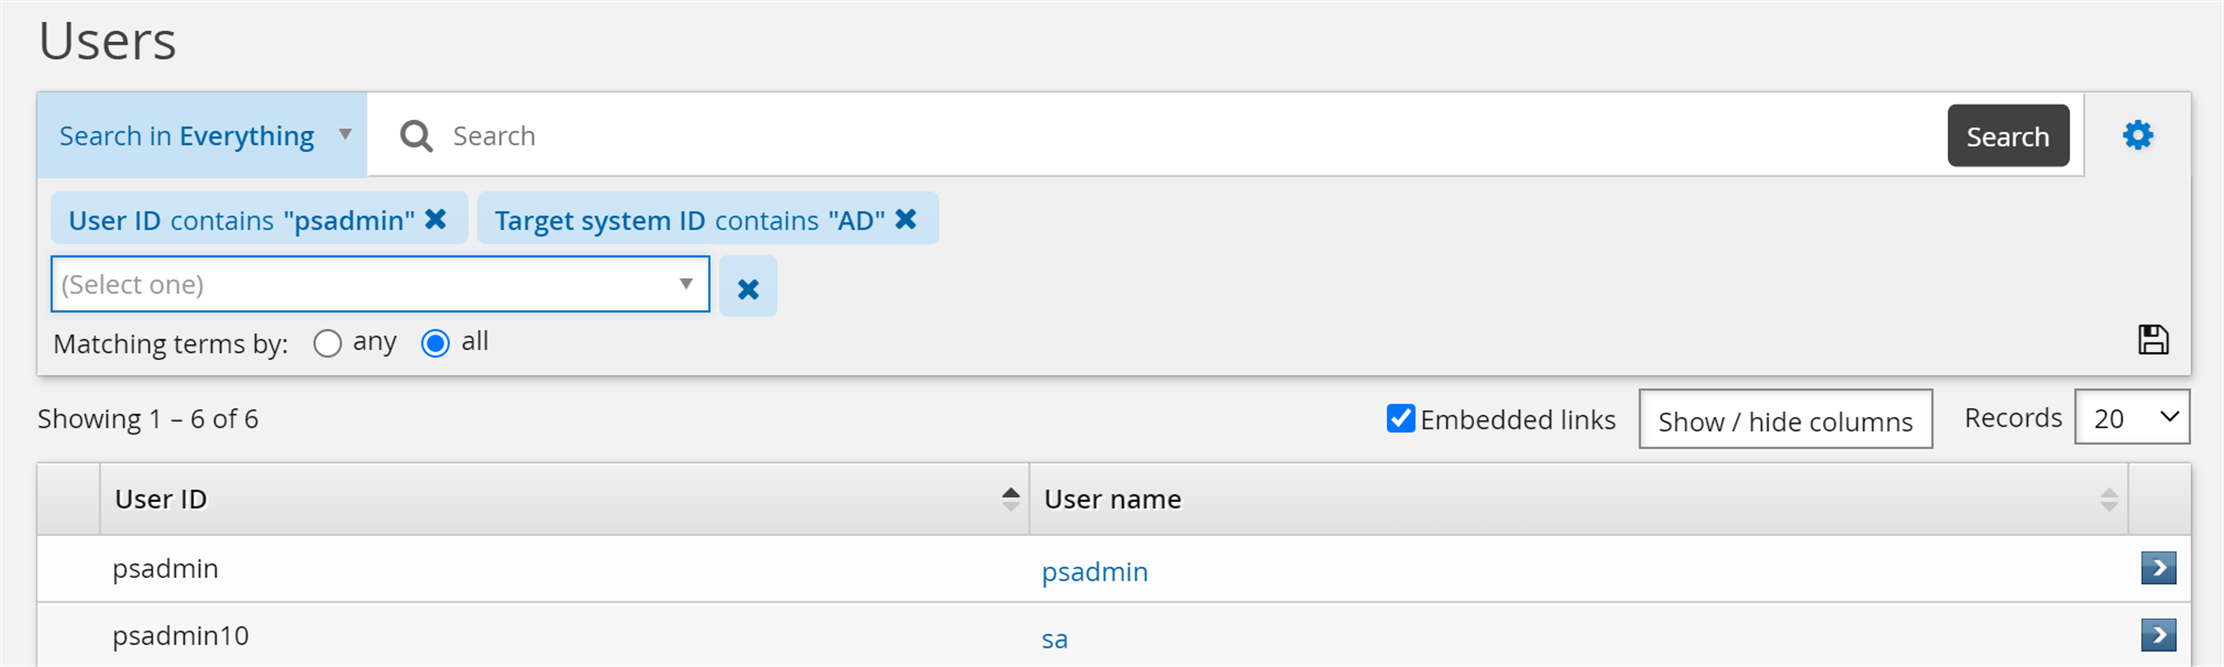Screen dimensions: 2224x667
Task: Remove the Target system ID contains AD filter
Action: 906,219
